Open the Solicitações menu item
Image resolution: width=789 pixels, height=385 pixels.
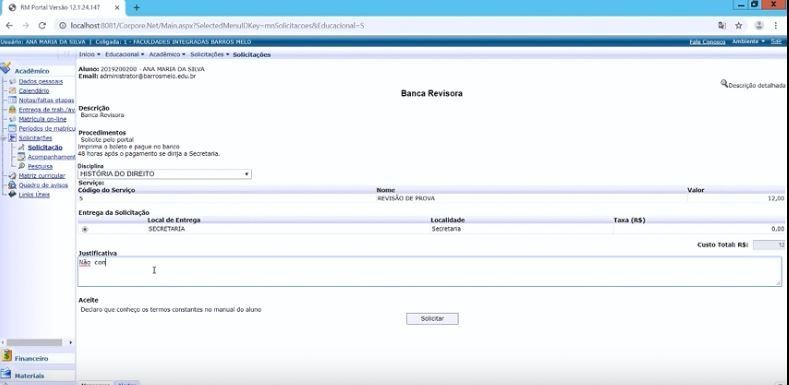click(x=210, y=54)
